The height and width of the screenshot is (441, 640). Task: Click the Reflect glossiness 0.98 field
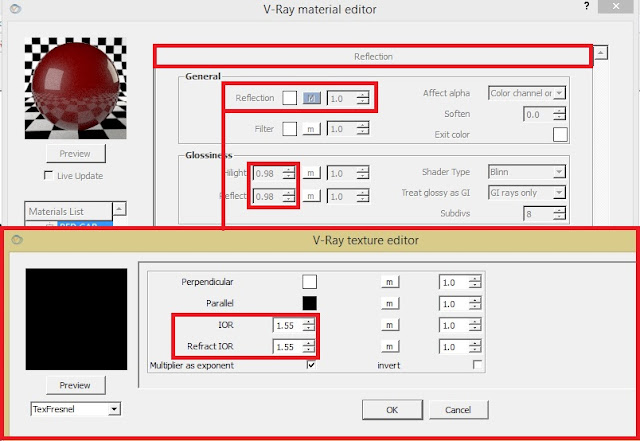pos(268,196)
